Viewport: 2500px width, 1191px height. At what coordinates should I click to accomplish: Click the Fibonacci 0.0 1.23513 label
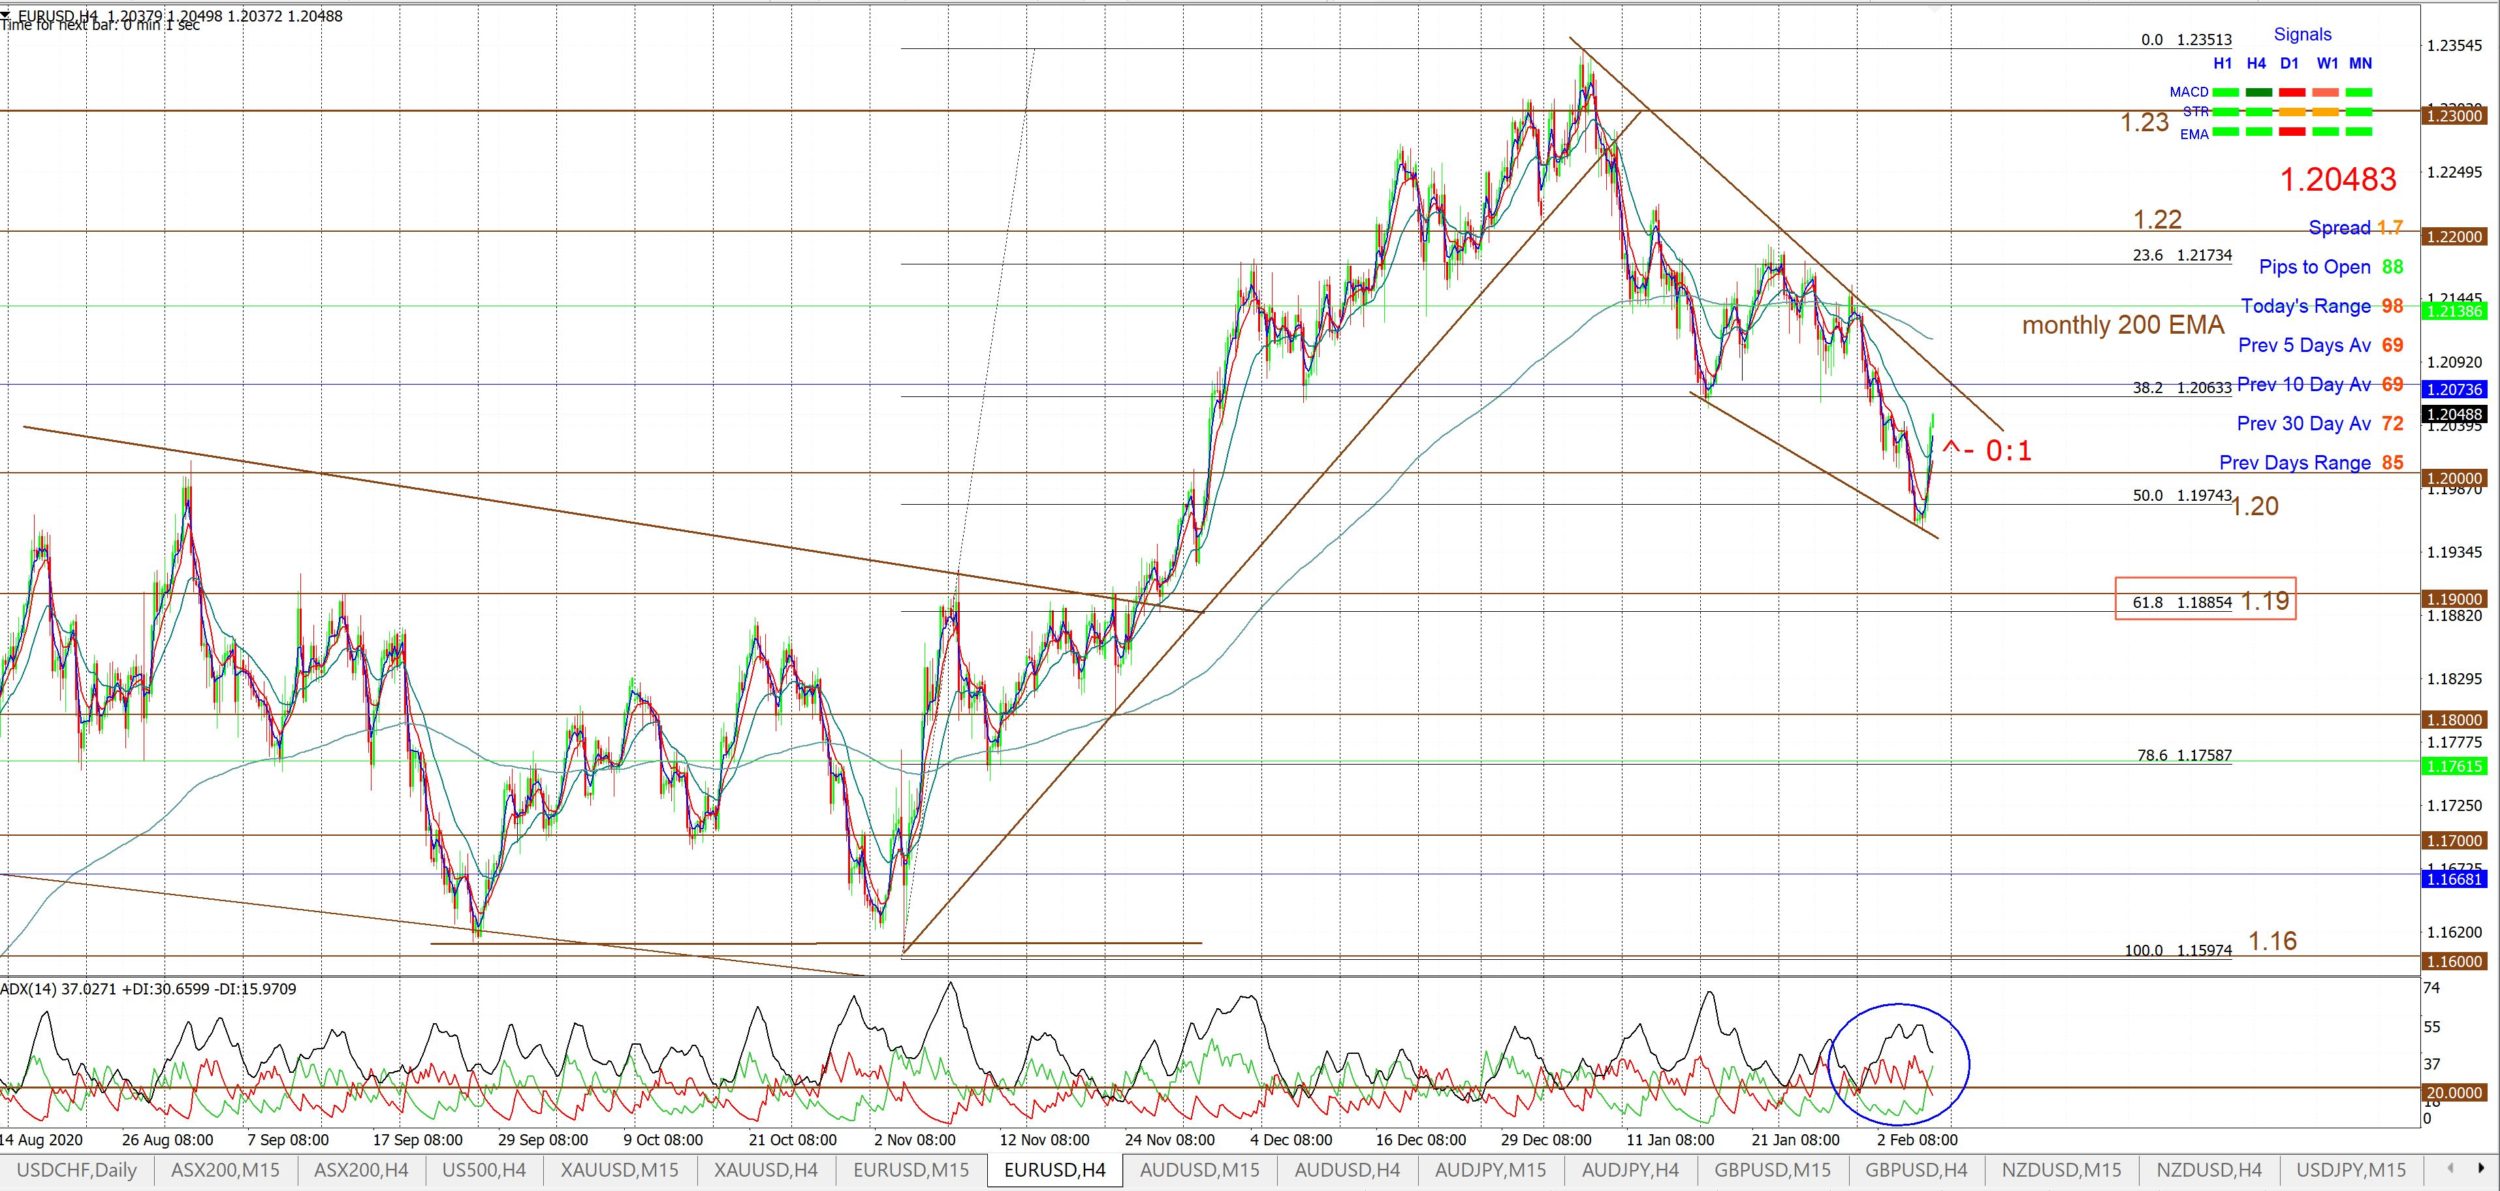click(2186, 40)
